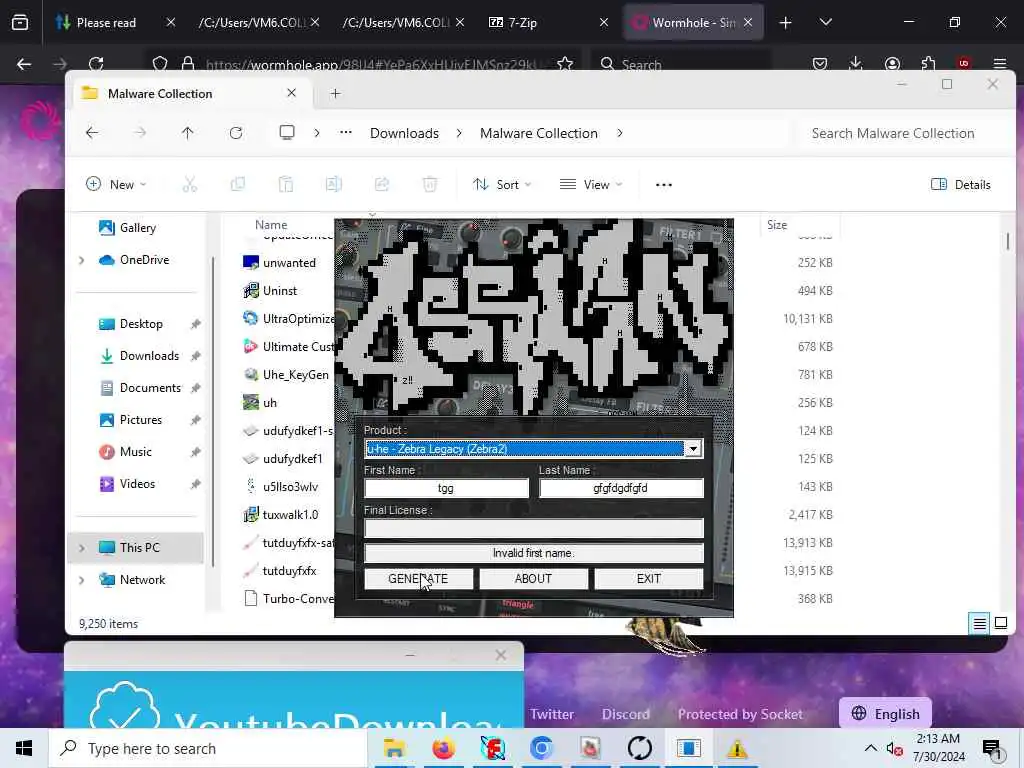1024x768 pixels.
Task: Reload the browser page
Action: click(96, 64)
